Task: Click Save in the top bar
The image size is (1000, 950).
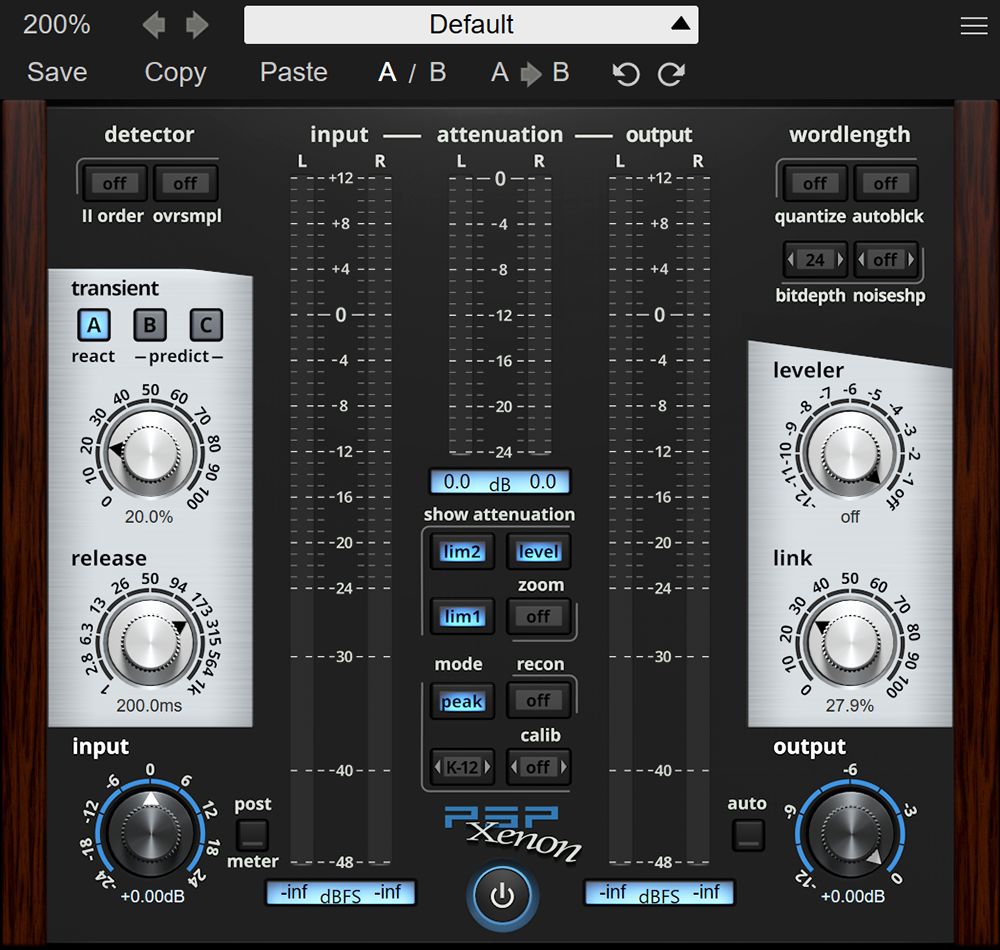Action: tap(57, 73)
